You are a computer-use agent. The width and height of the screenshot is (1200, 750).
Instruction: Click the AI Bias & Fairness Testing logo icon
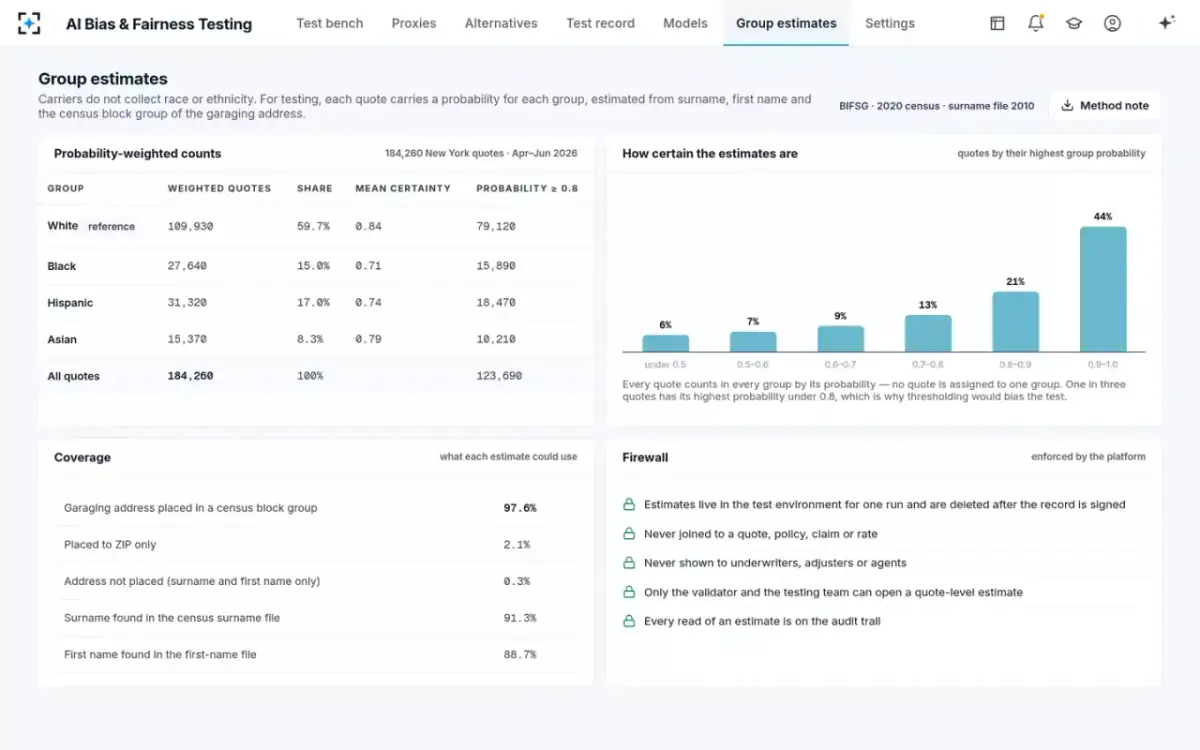(x=30, y=23)
